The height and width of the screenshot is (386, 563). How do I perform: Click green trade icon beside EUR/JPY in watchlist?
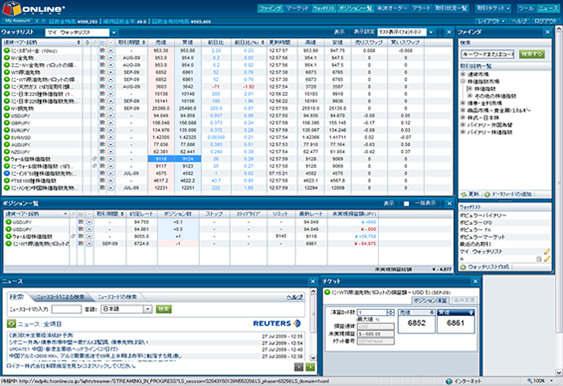pos(7,130)
